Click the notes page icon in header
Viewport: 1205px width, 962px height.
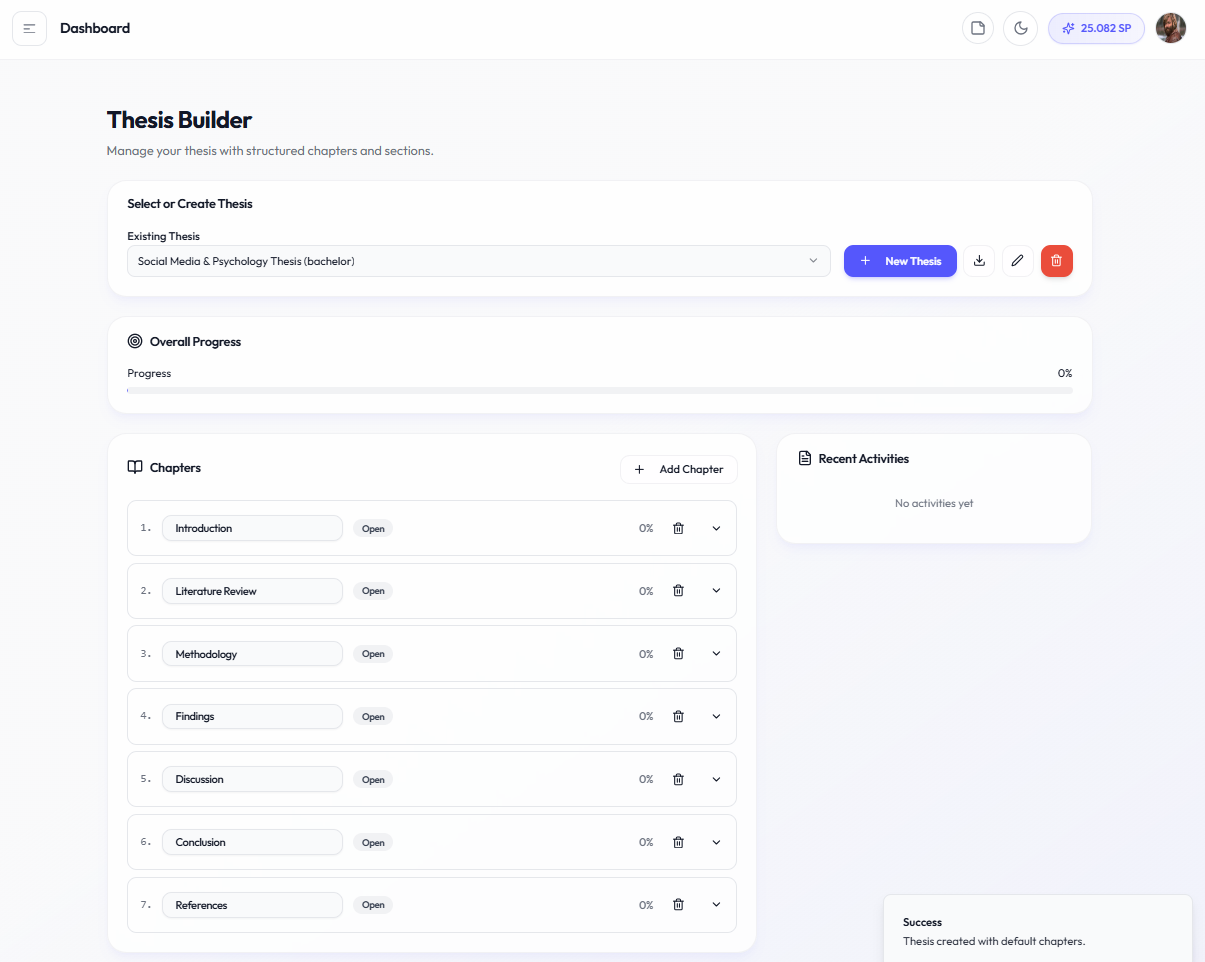[978, 28]
